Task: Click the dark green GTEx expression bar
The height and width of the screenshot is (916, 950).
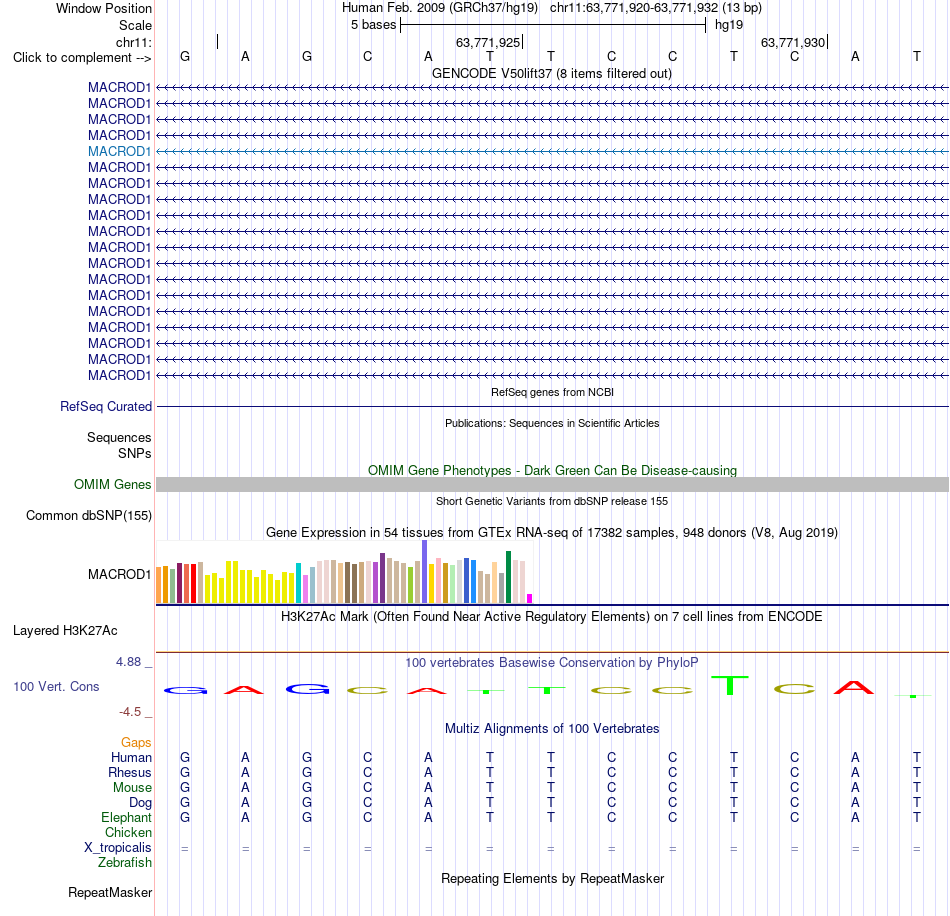Action: (x=508, y=577)
